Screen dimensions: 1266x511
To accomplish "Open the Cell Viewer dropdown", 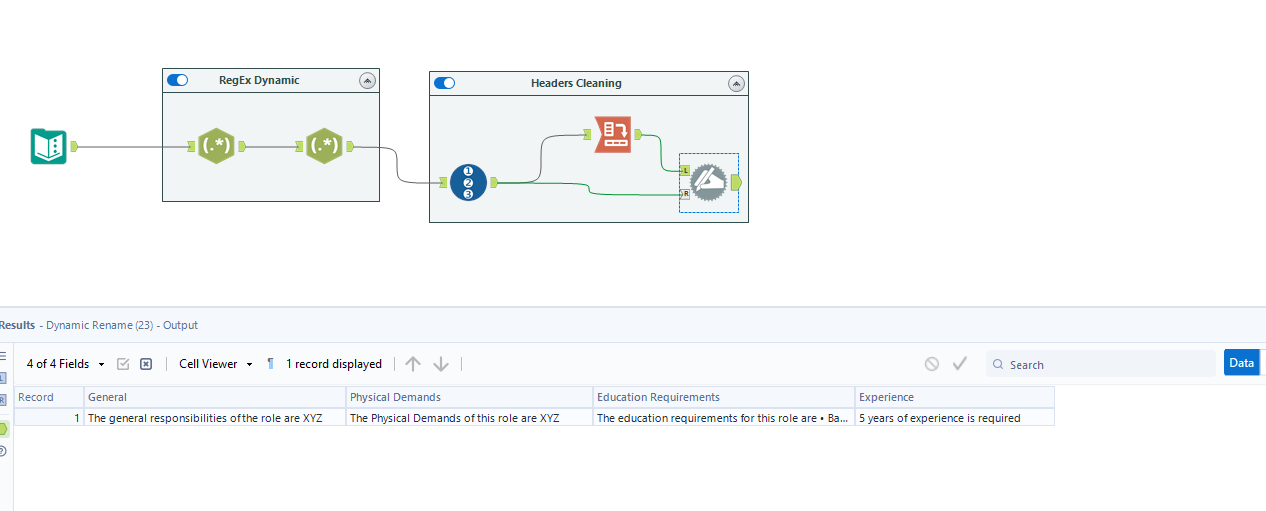I will tap(216, 364).
